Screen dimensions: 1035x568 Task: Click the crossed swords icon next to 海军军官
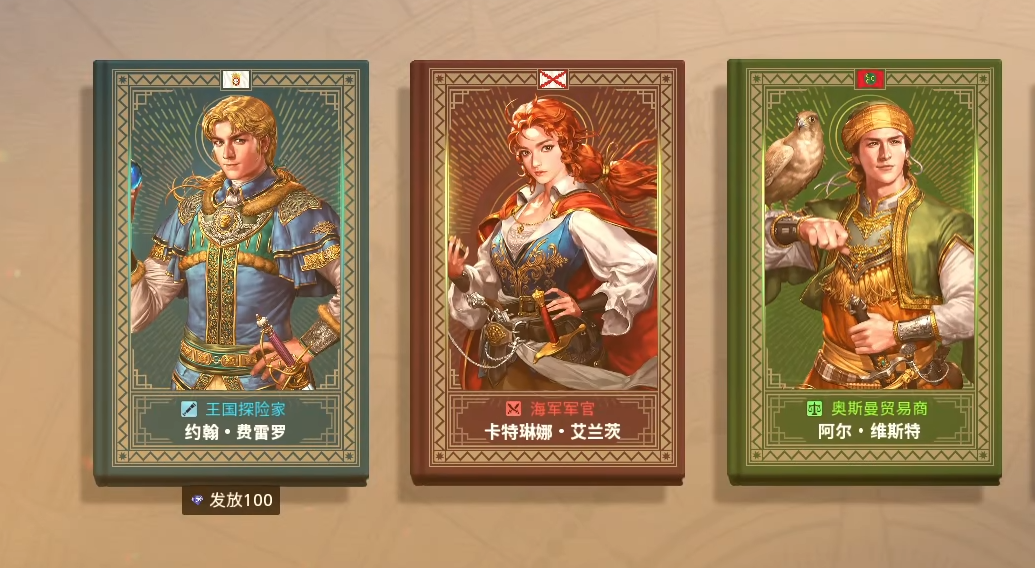coord(514,409)
